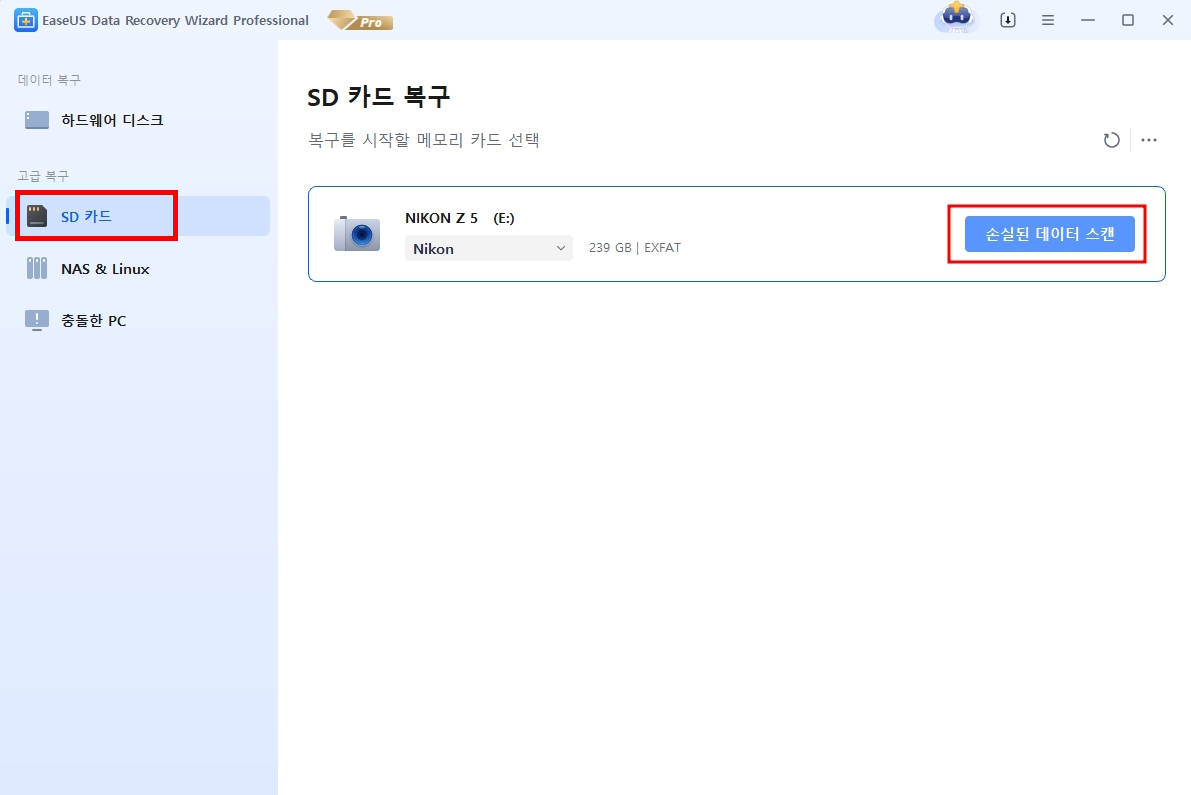Click the SD 카드 복구 heading

378,97
